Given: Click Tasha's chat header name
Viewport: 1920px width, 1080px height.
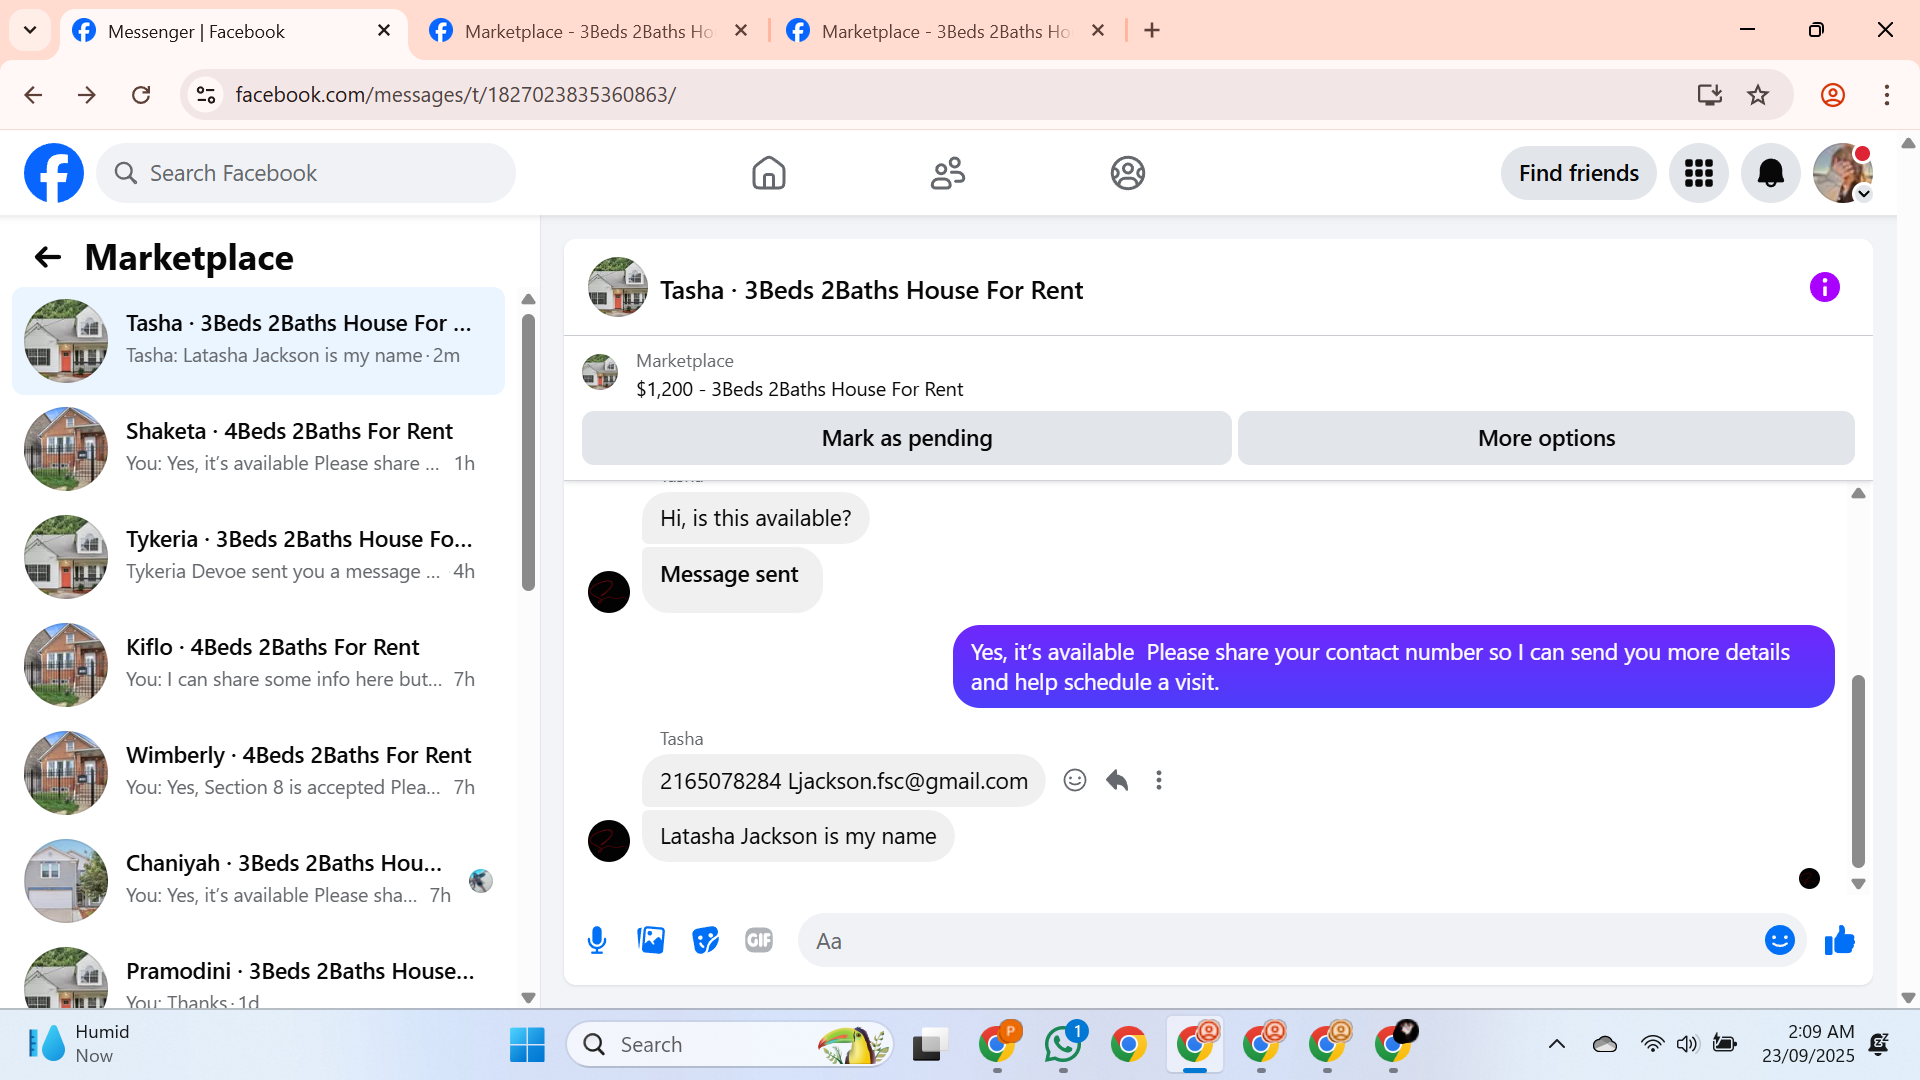Looking at the screenshot, I should click(x=871, y=290).
